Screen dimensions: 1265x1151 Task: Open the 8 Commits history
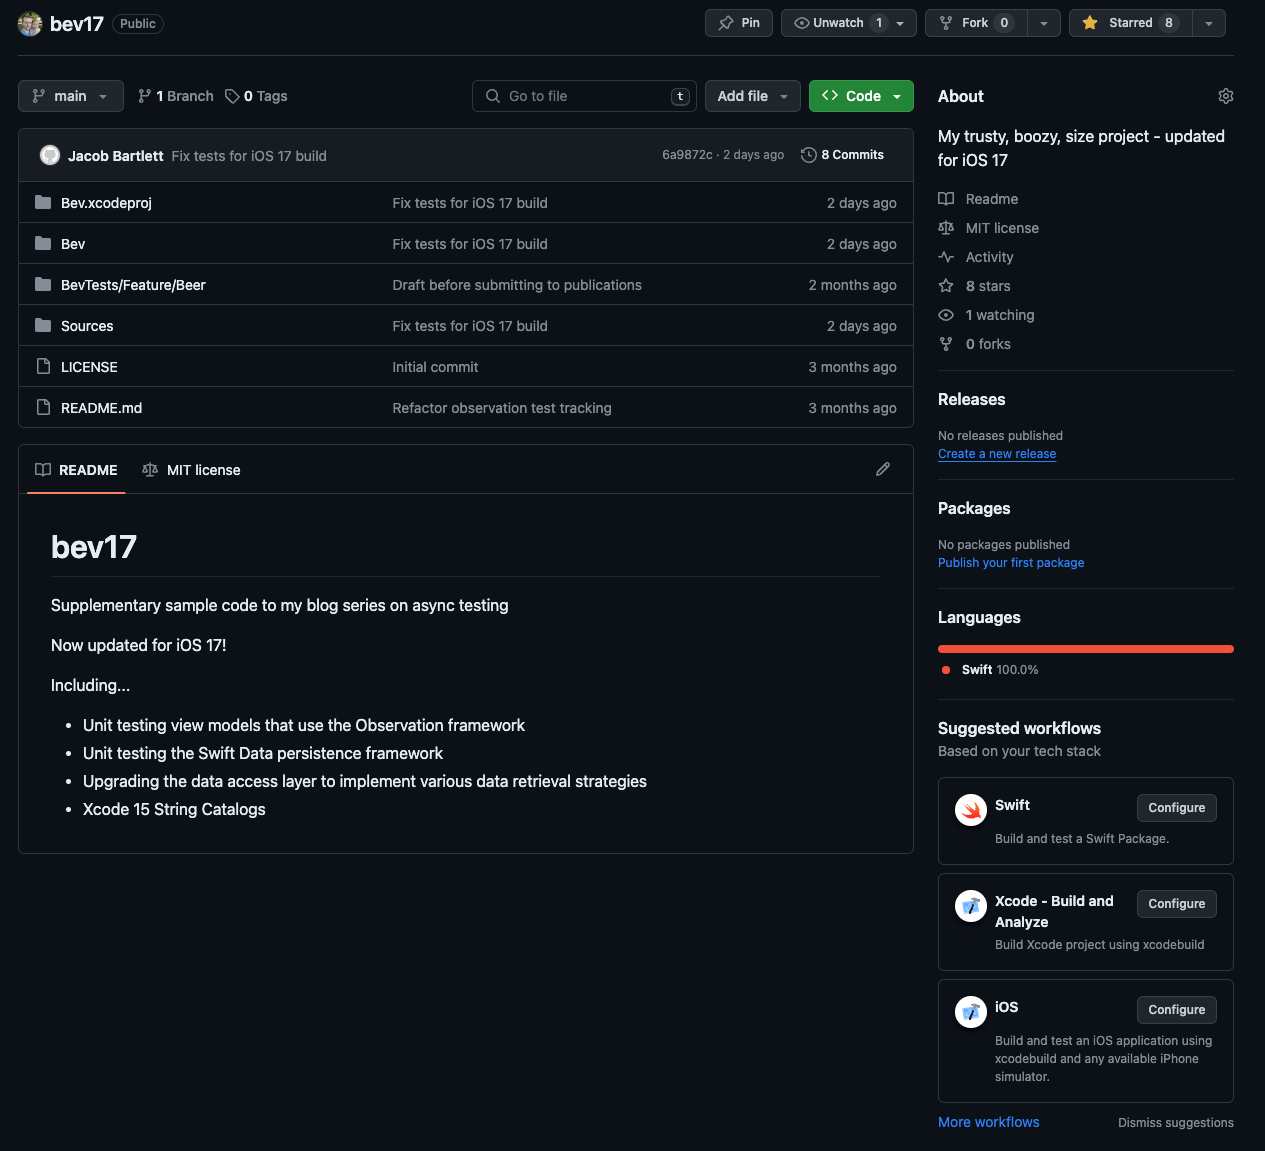pos(843,155)
